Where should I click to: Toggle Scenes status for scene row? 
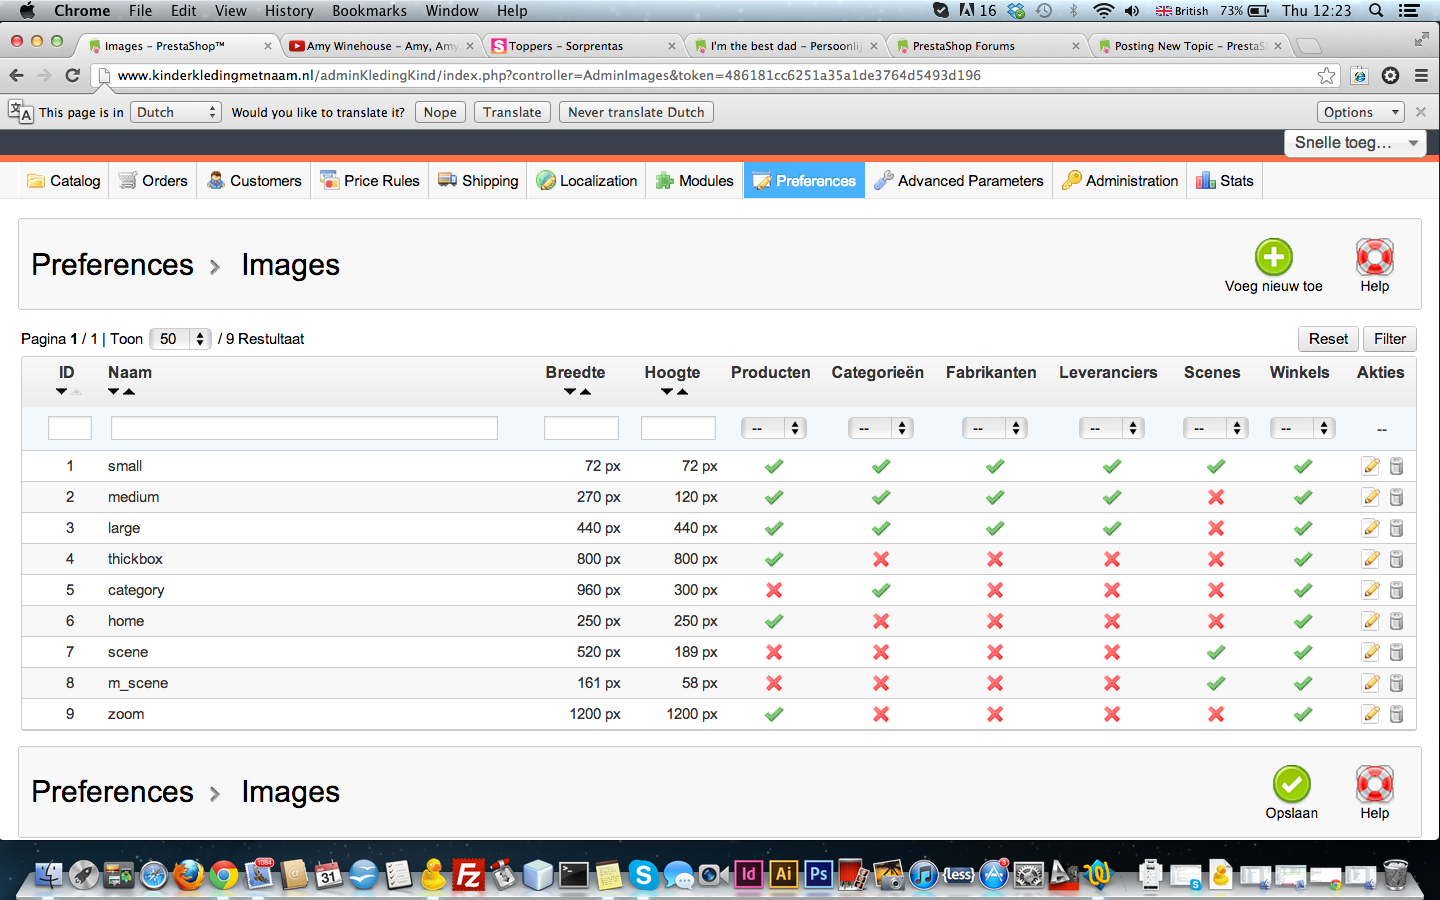tap(1216, 652)
